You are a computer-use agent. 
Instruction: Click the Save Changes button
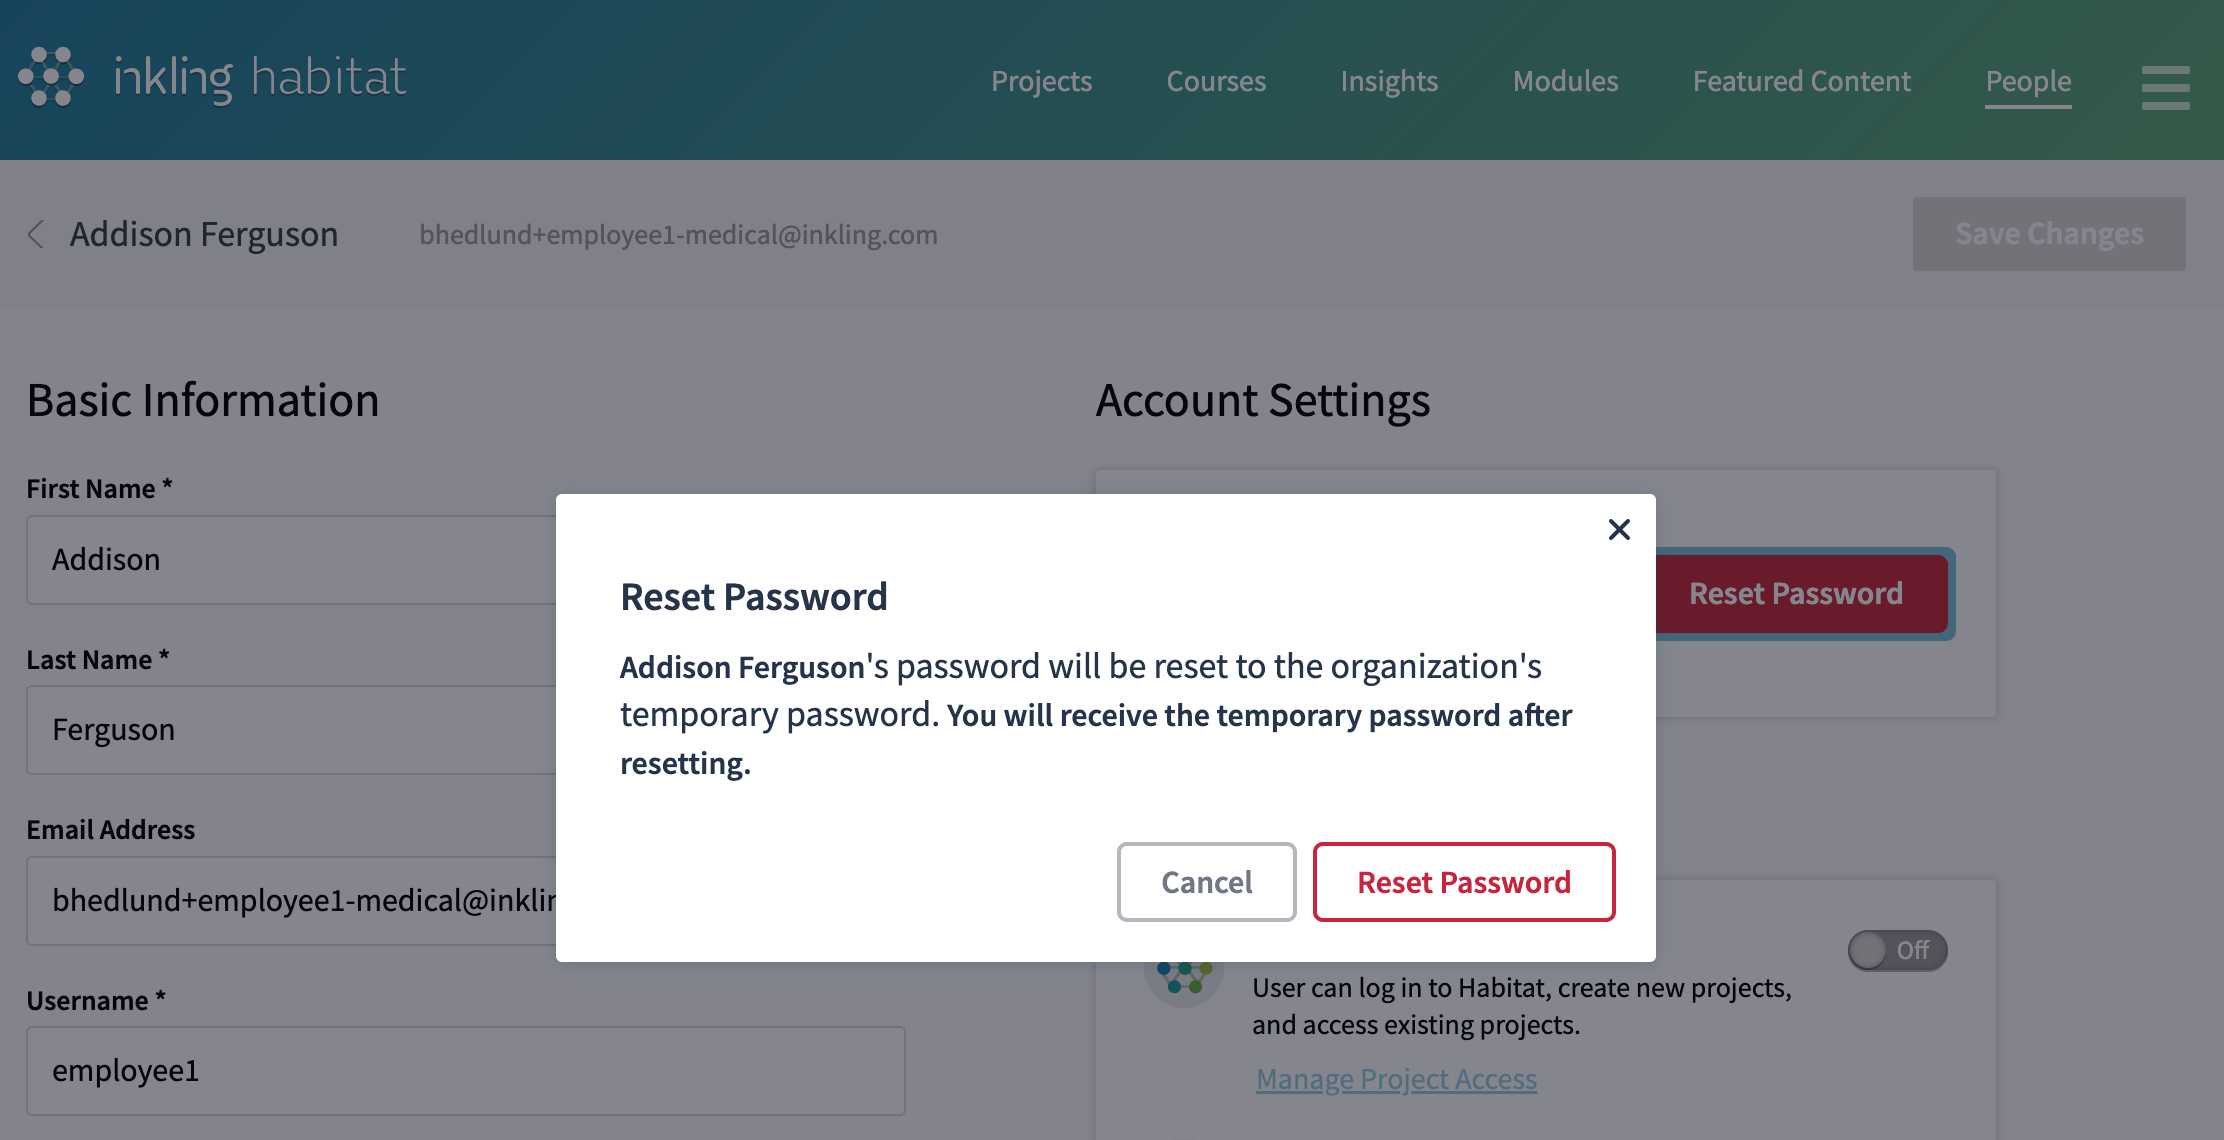pos(2049,234)
